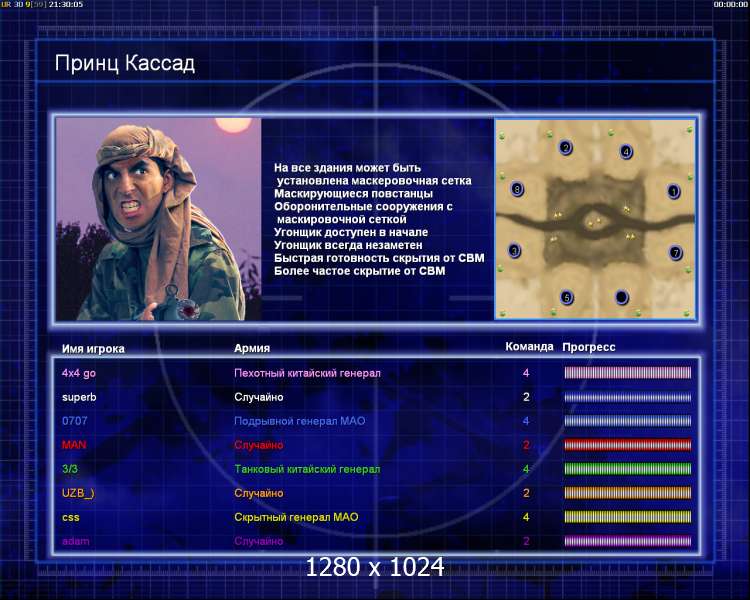Image resolution: width=750 pixels, height=600 pixels.
Task: Click the unnumbered dark start position marker
Action: (621, 297)
